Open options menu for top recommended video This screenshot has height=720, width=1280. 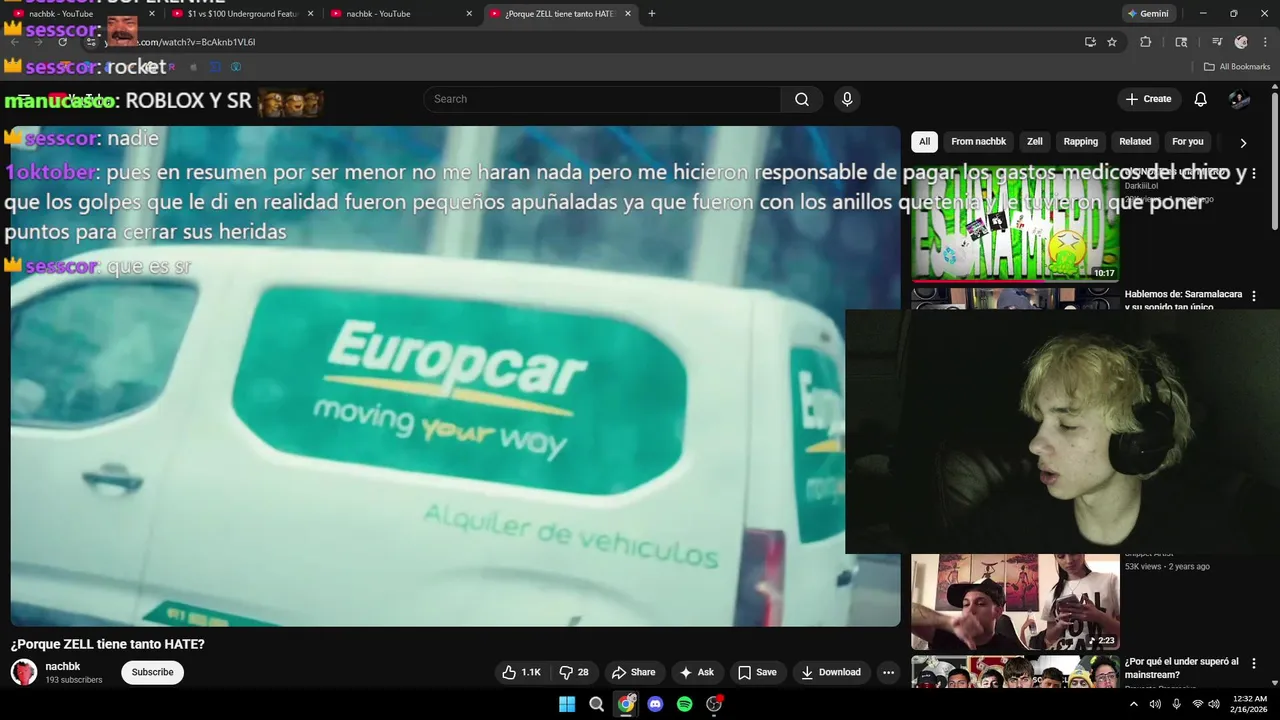1254,173
